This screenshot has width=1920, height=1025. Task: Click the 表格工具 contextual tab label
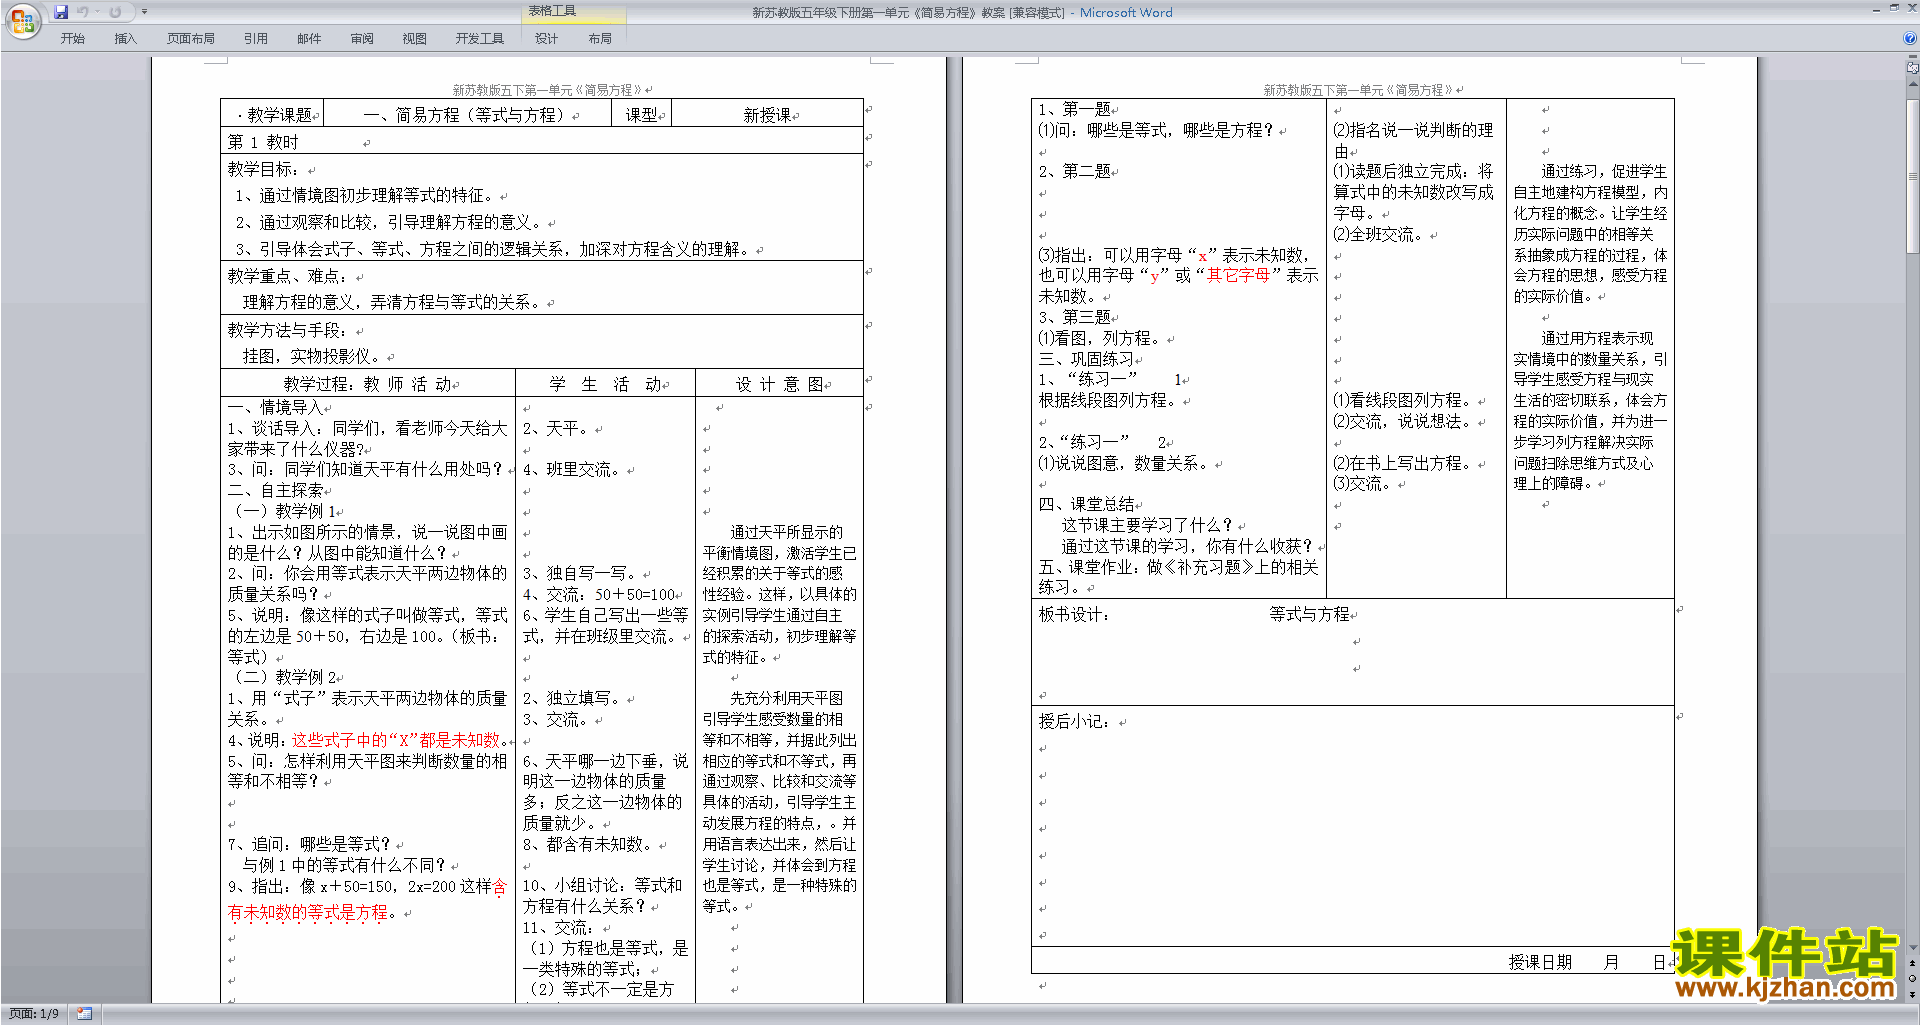552,11
